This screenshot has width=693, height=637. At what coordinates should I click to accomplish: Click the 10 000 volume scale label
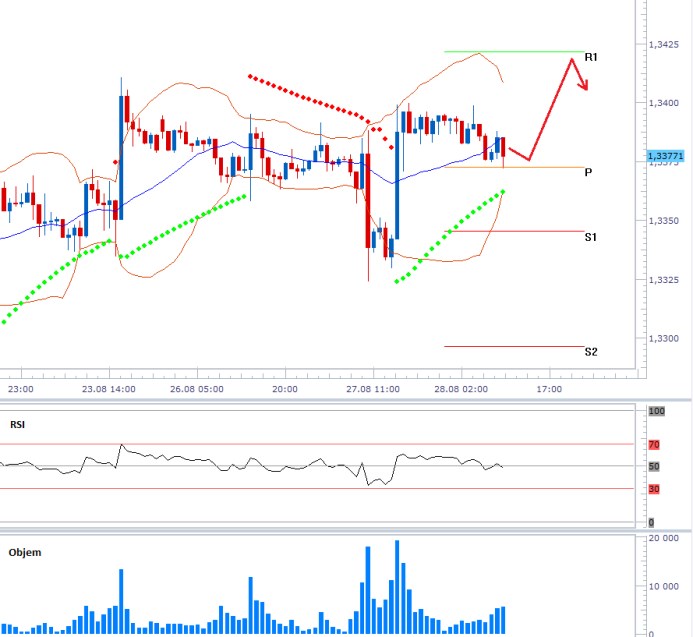coord(664,587)
